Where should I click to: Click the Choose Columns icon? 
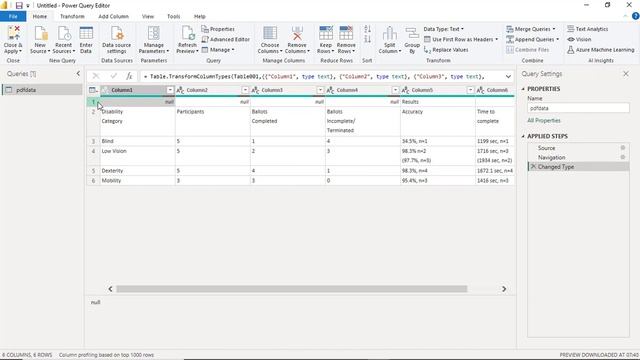270,33
